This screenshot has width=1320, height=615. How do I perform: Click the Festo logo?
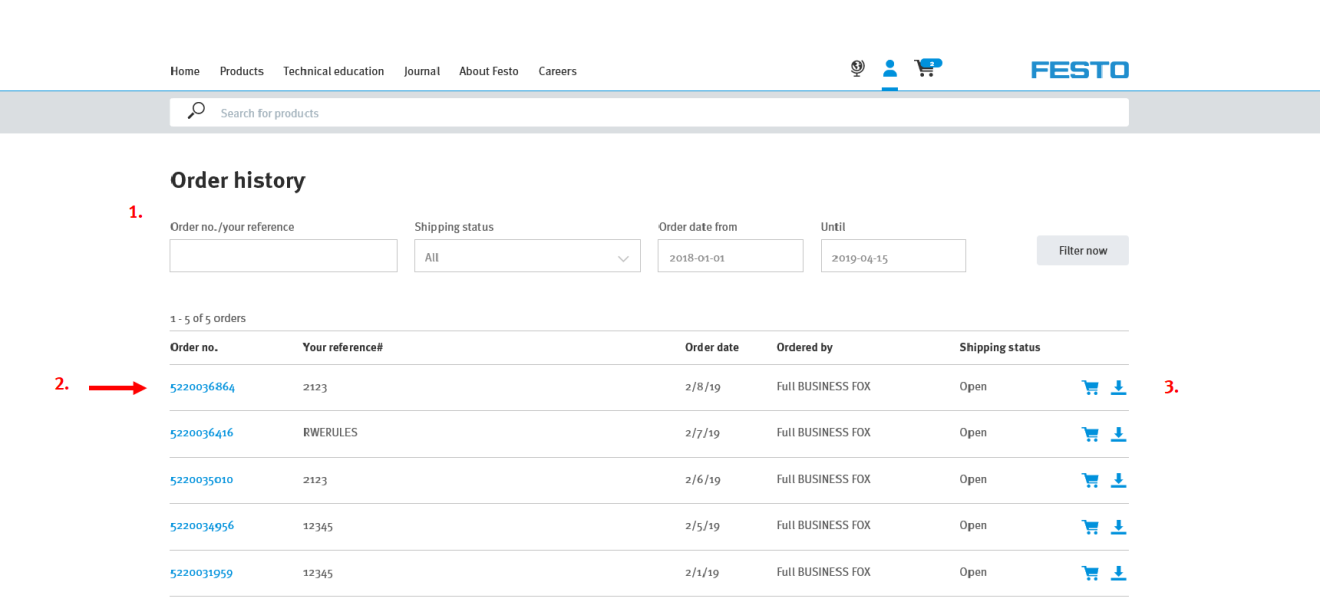(1079, 70)
